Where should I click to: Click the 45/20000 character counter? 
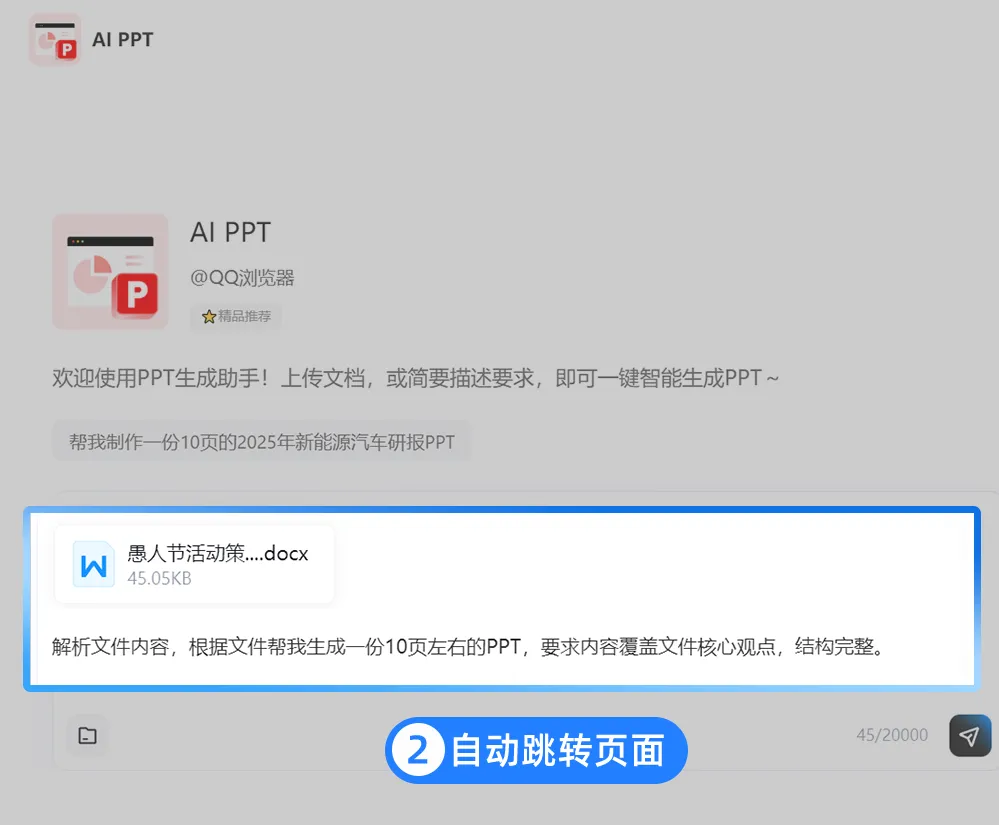tap(892, 735)
